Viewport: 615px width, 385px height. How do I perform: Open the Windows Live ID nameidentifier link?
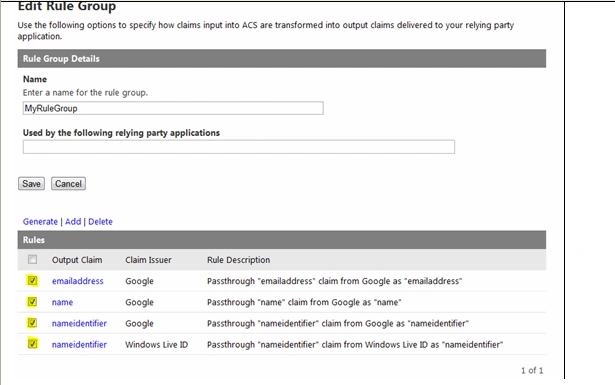coord(79,345)
